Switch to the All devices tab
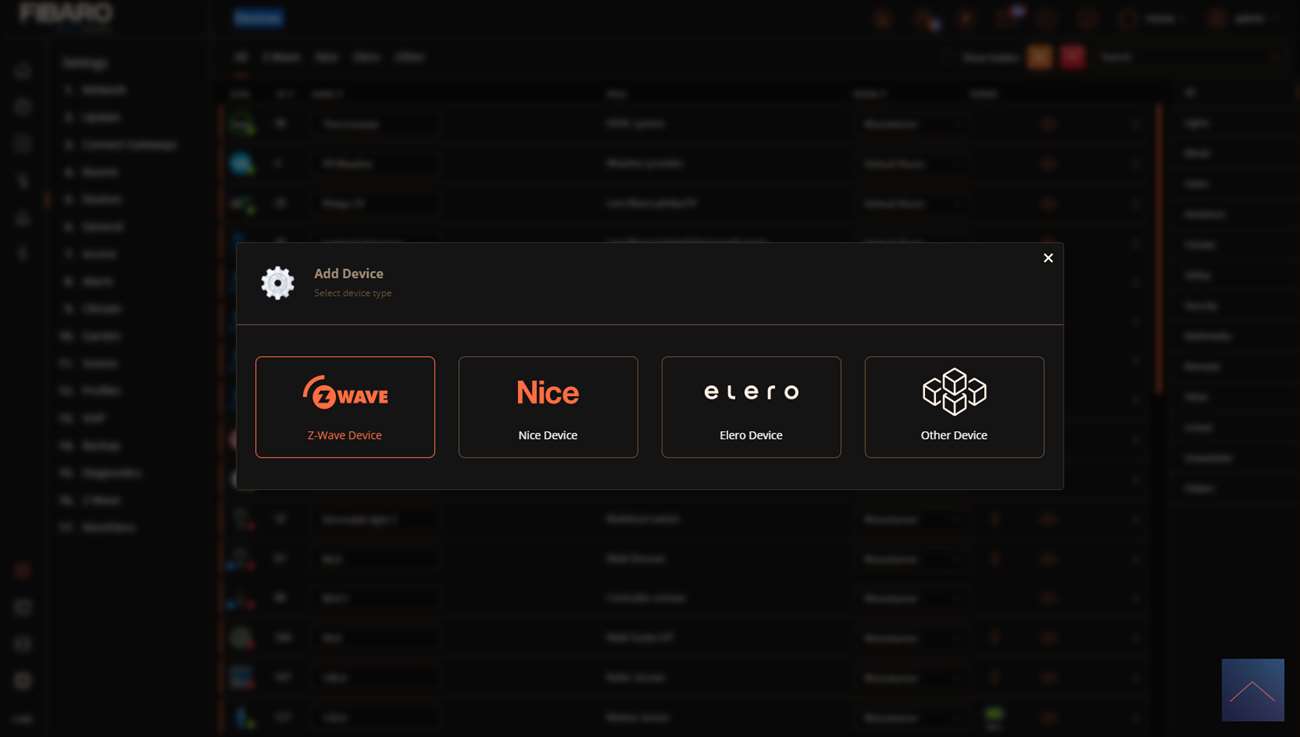This screenshot has height=737, width=1300. [240, 58]
